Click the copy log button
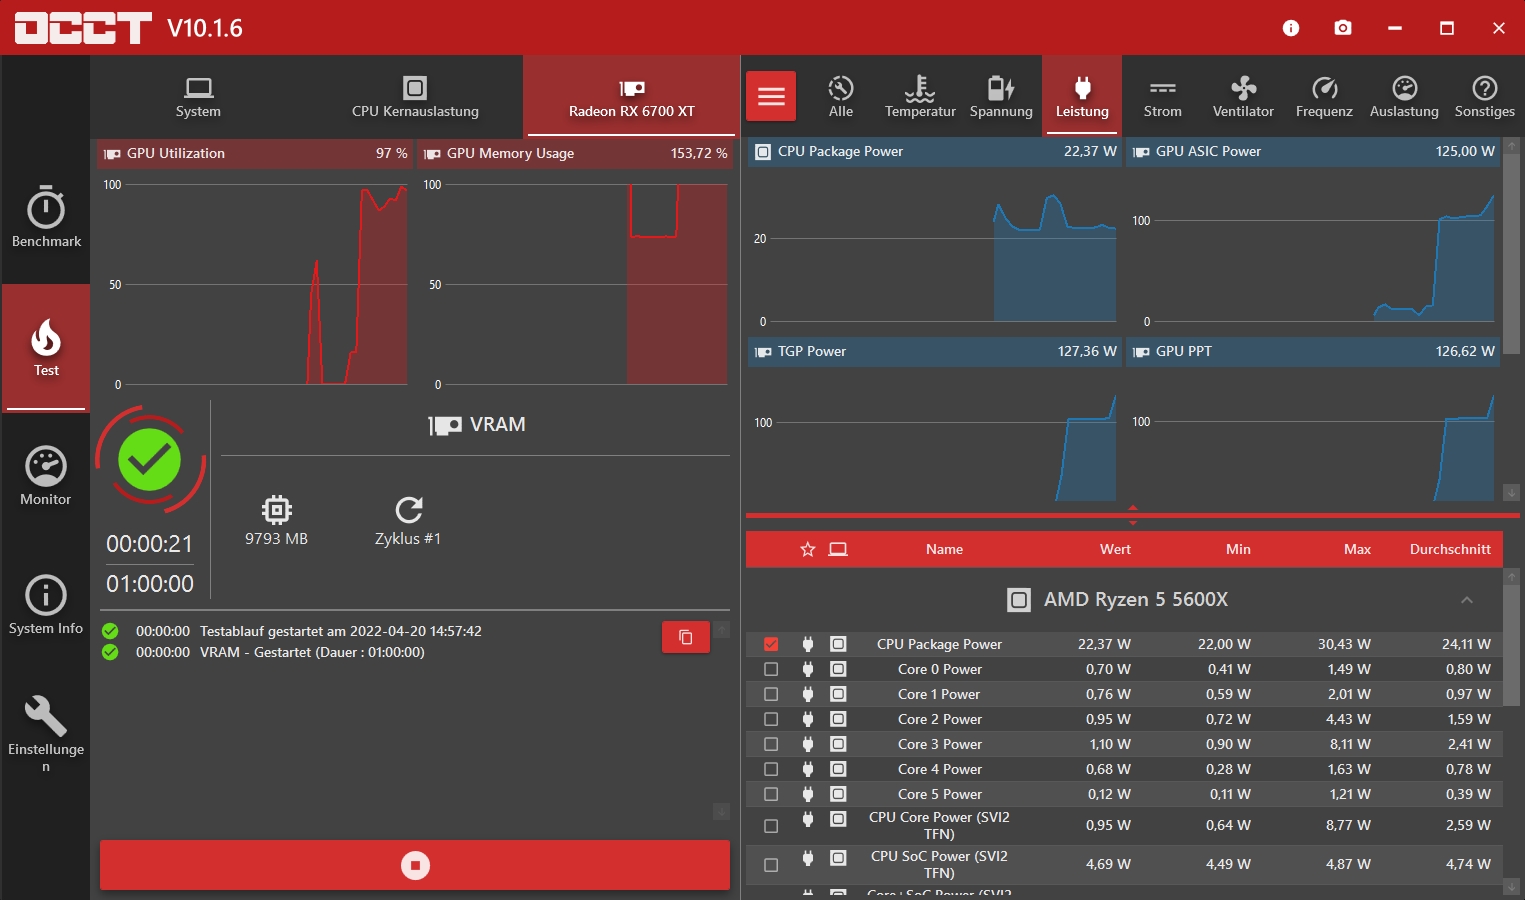This screenshot has width=1525, height=900. coord(686,637)
